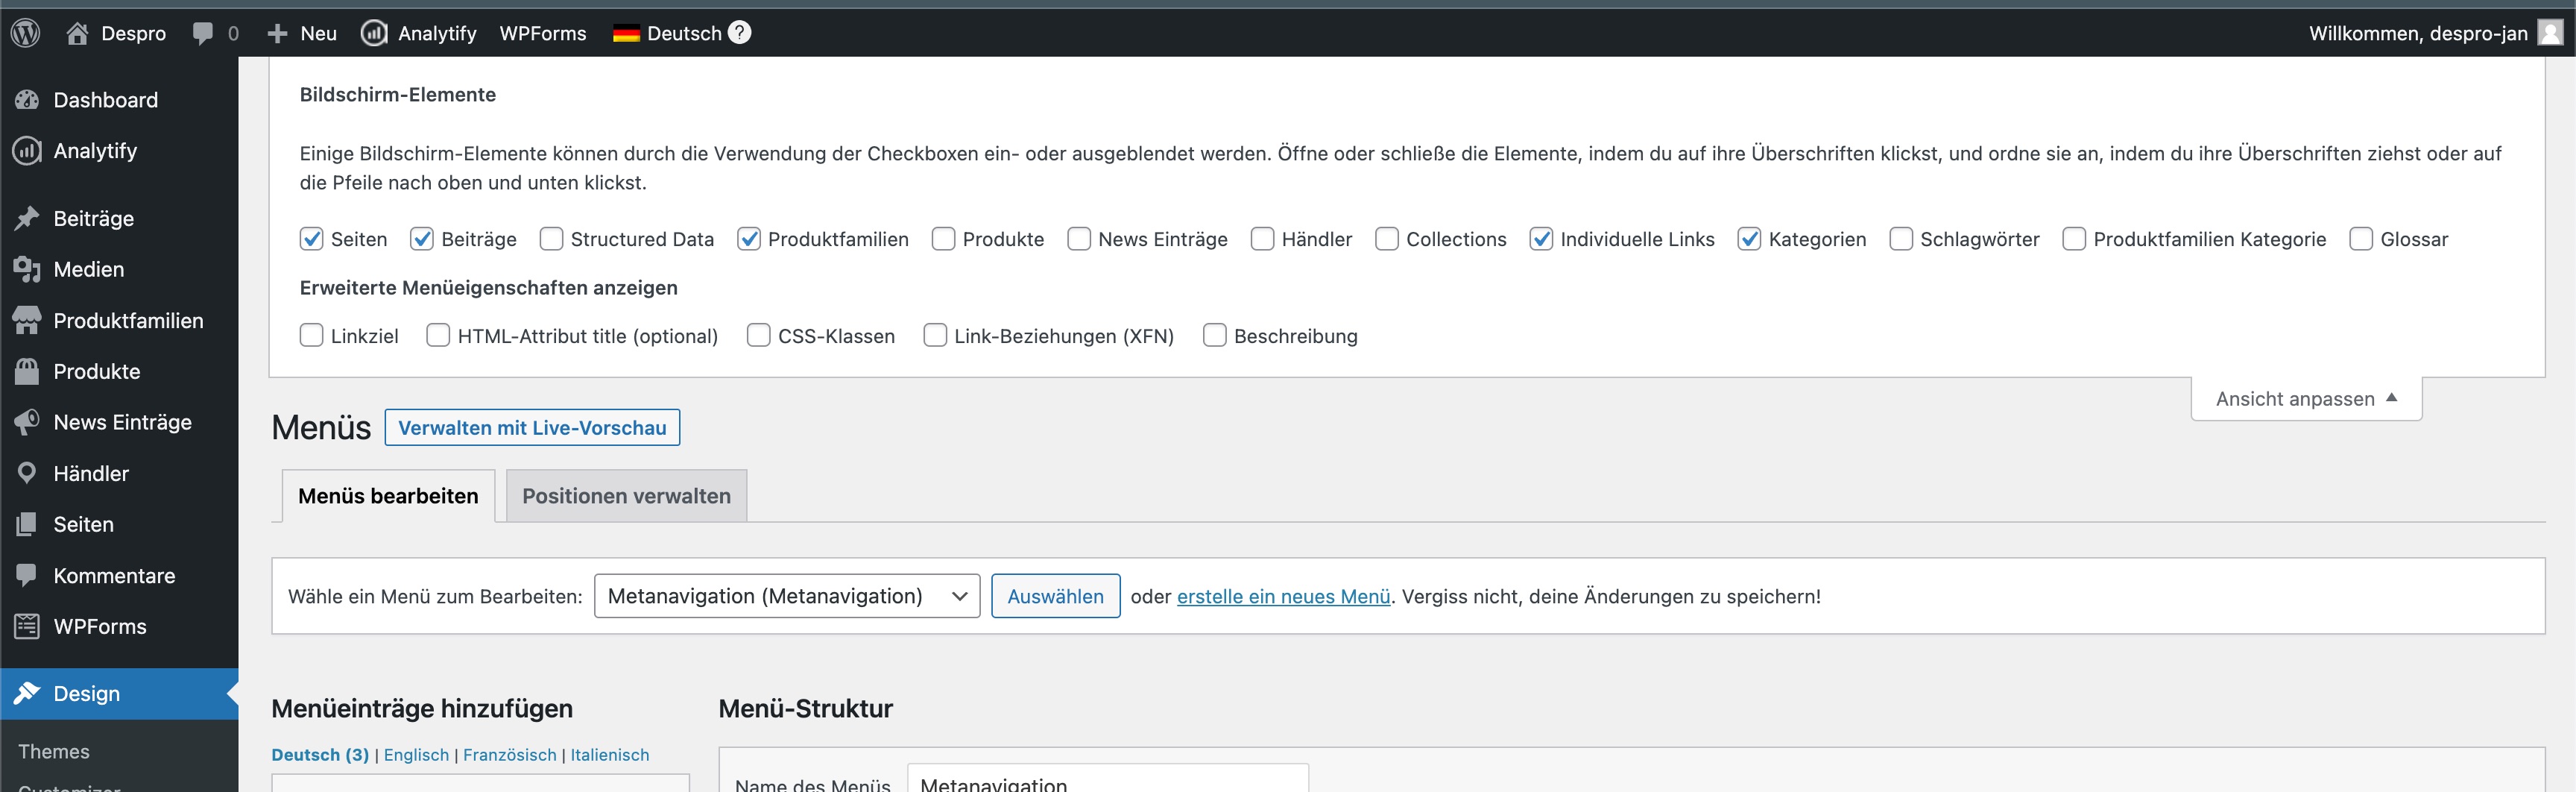Open user avatar despro-jan

(x=2551, y=33)
